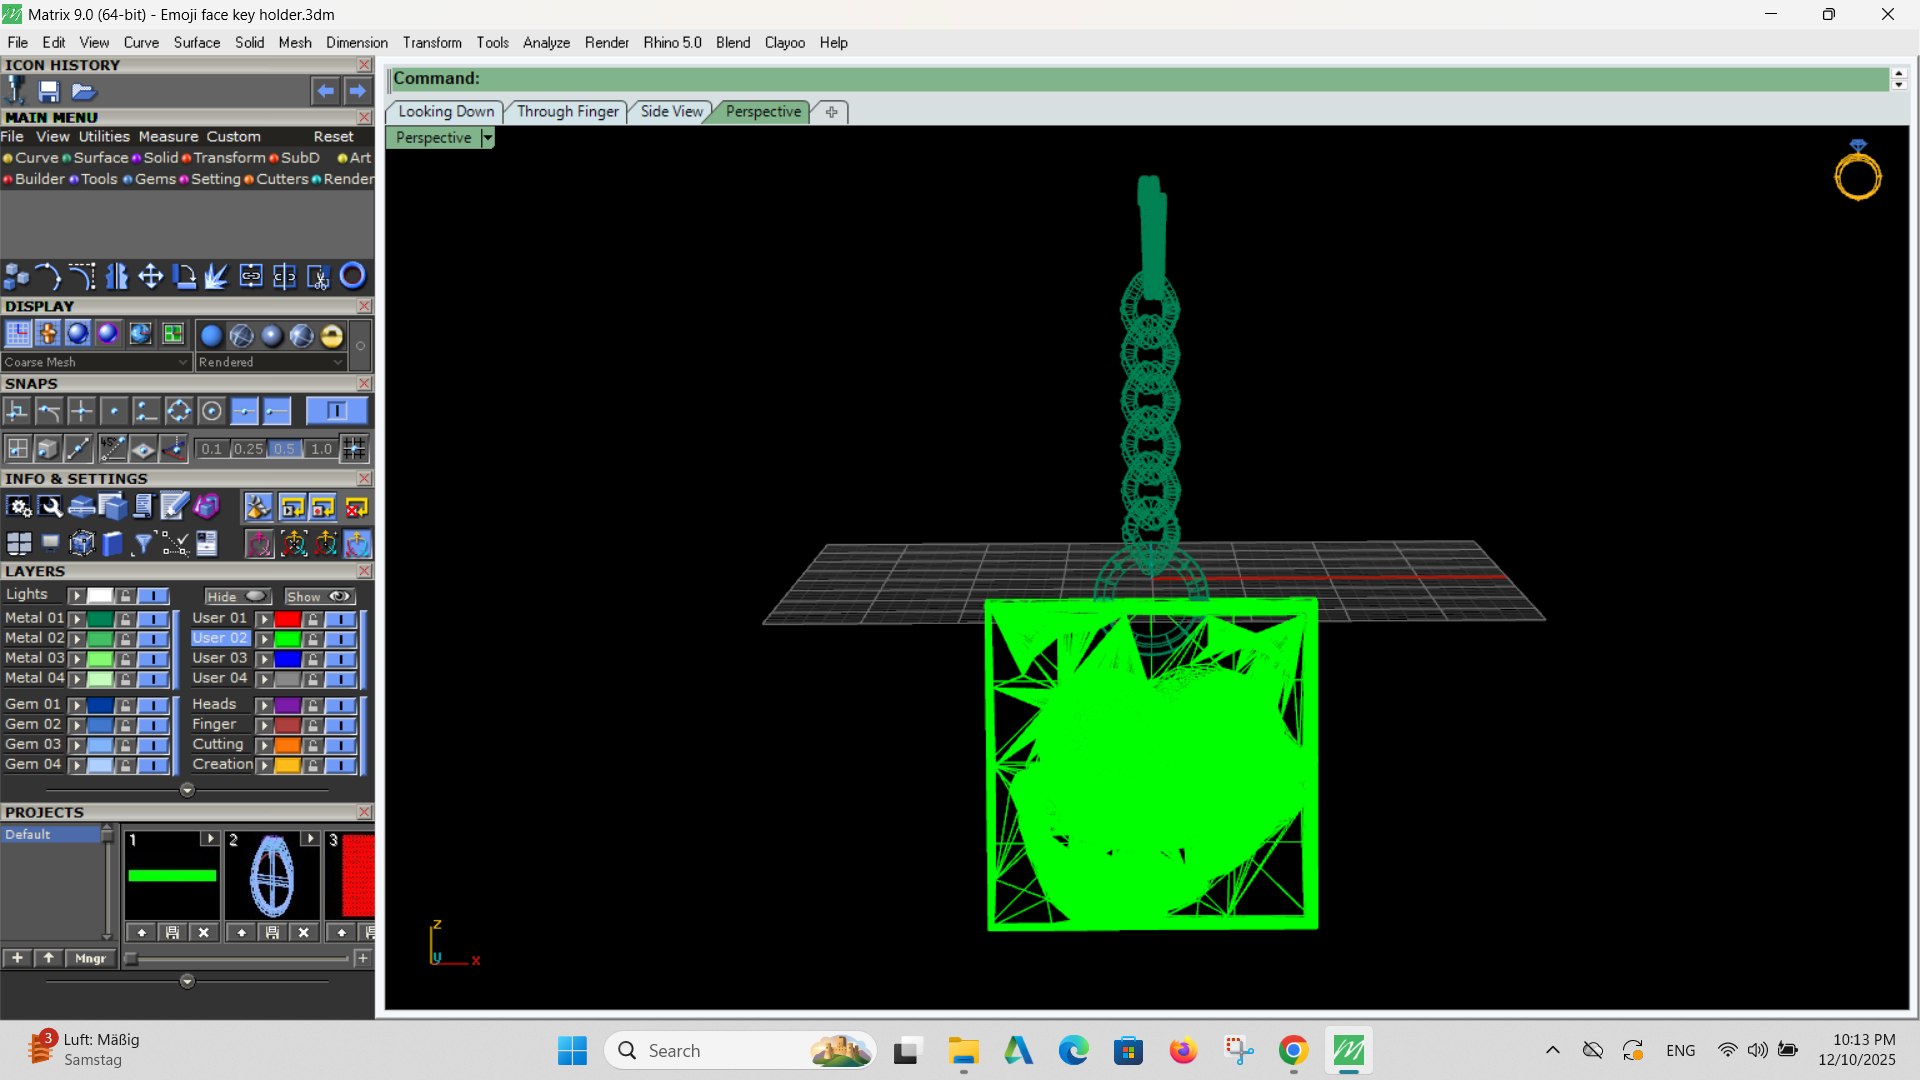The width and height of the screenshot is (1920, 1080).
Task: Toggle the large snaps on/off button
Action: pos(336,411)
